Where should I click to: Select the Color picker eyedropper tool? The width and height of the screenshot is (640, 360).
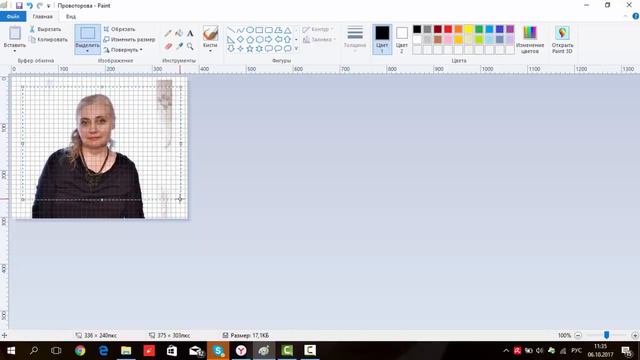coord(179,46)
